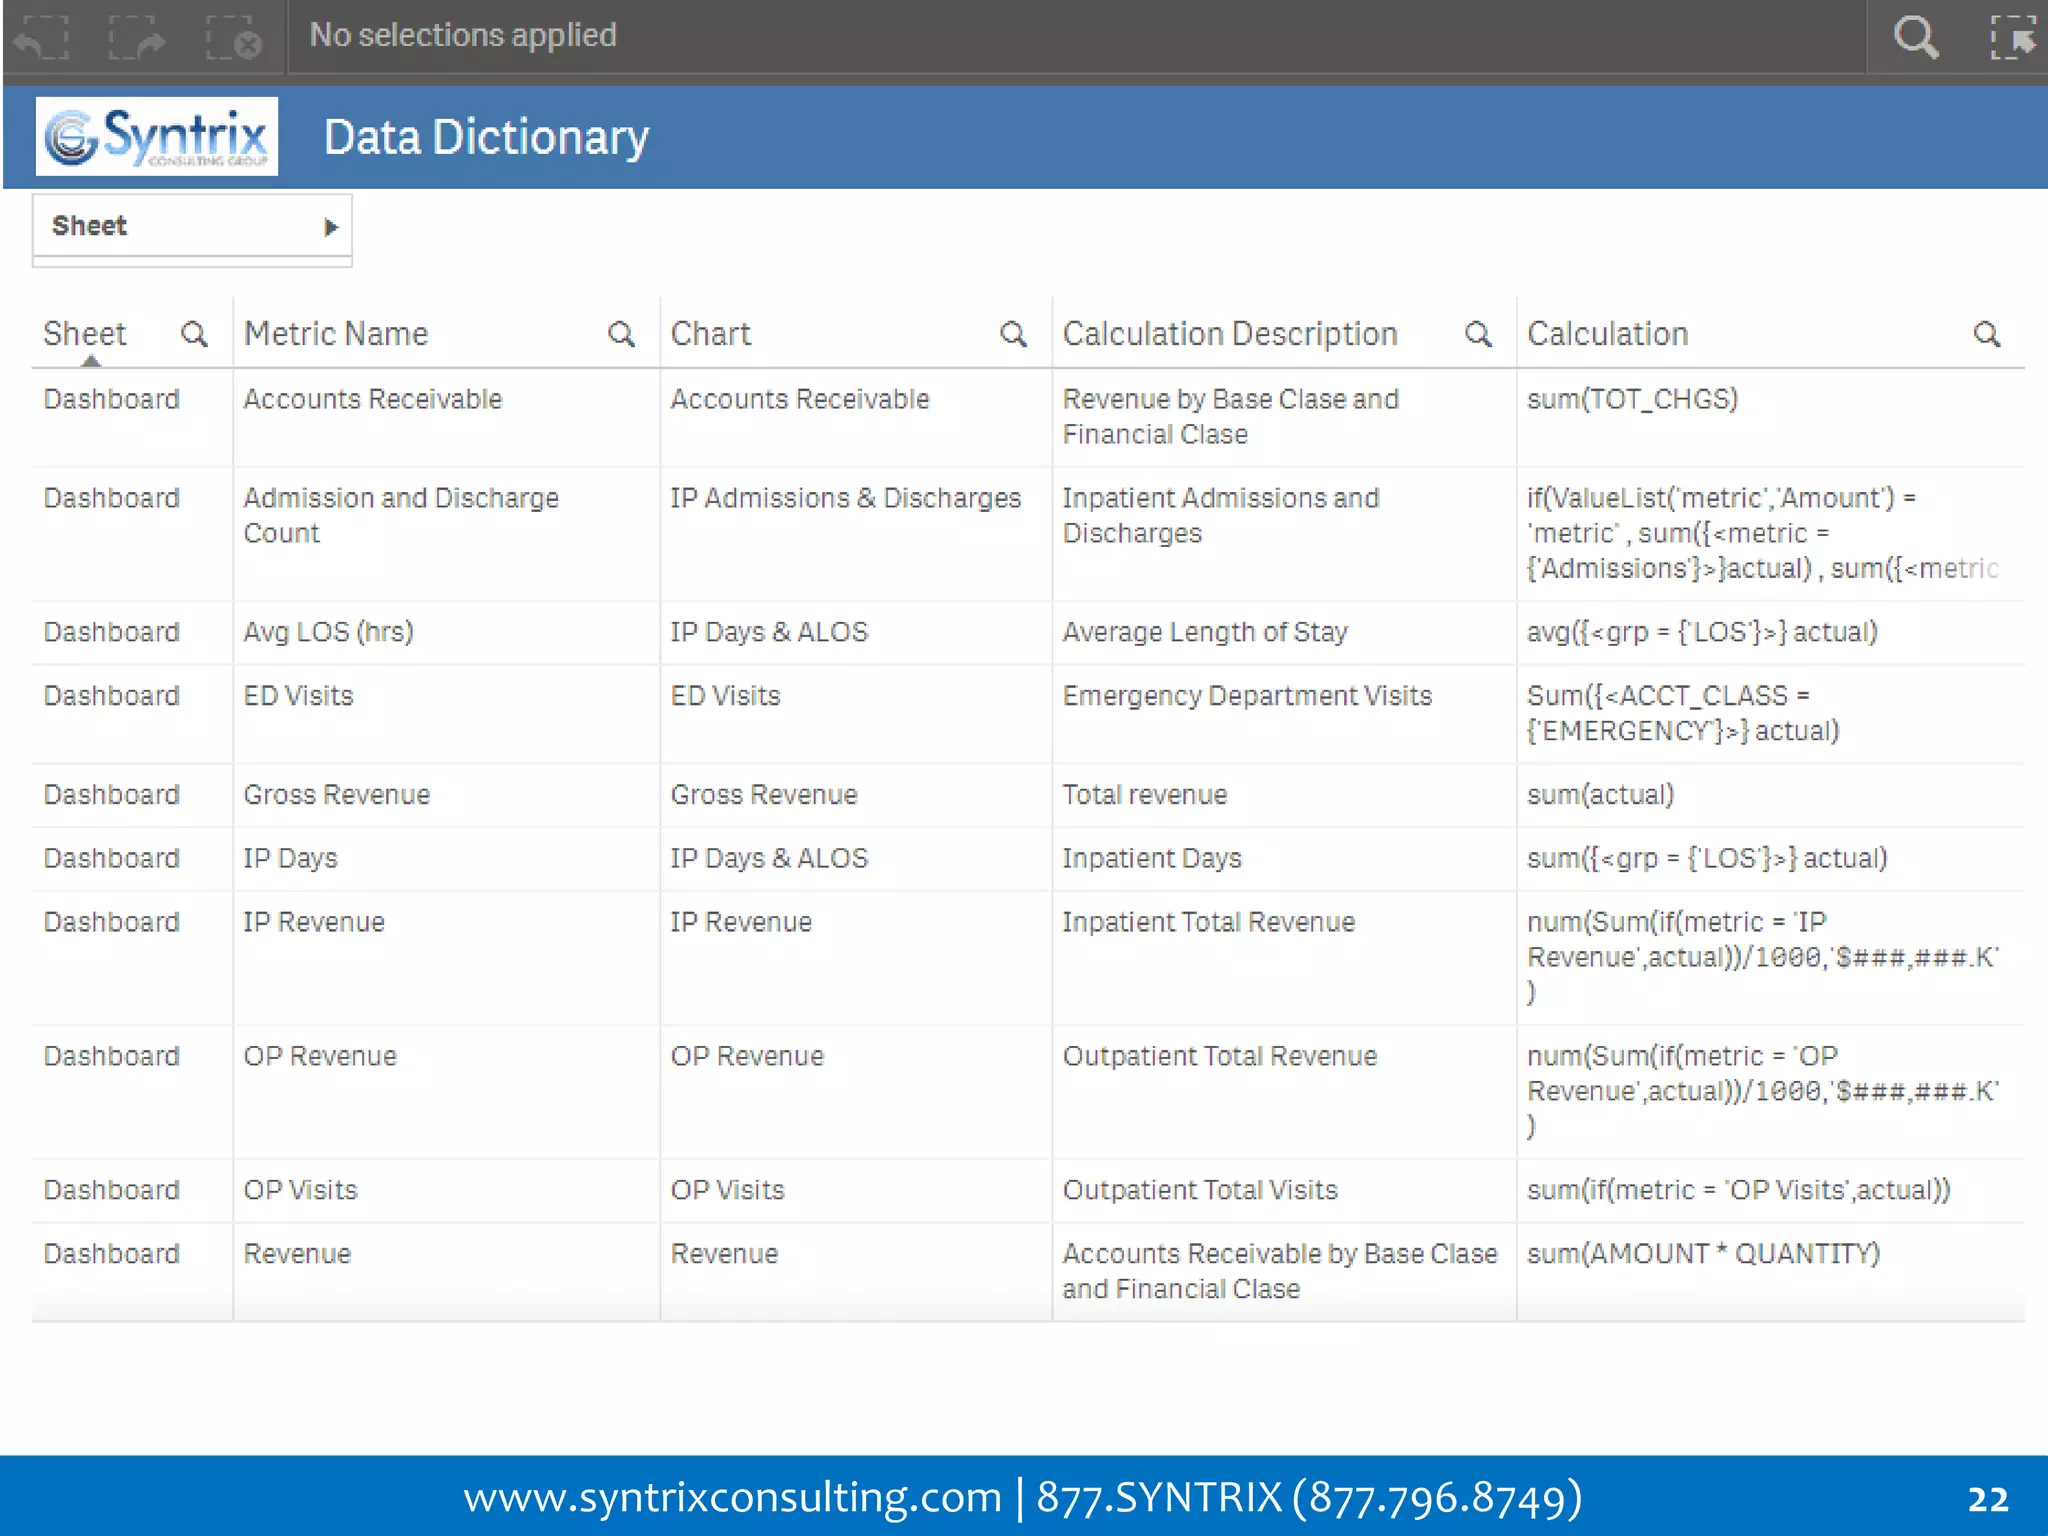Search the Metric Name column

tap(621, 334)
